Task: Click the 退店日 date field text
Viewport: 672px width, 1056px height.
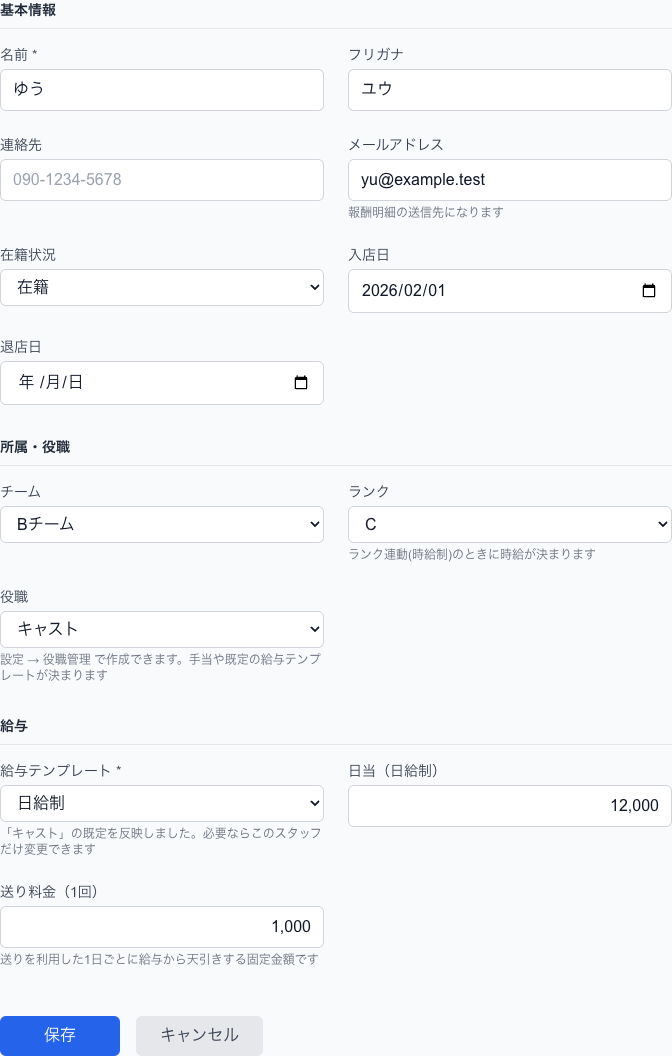Action: click(x=51, y=383)
